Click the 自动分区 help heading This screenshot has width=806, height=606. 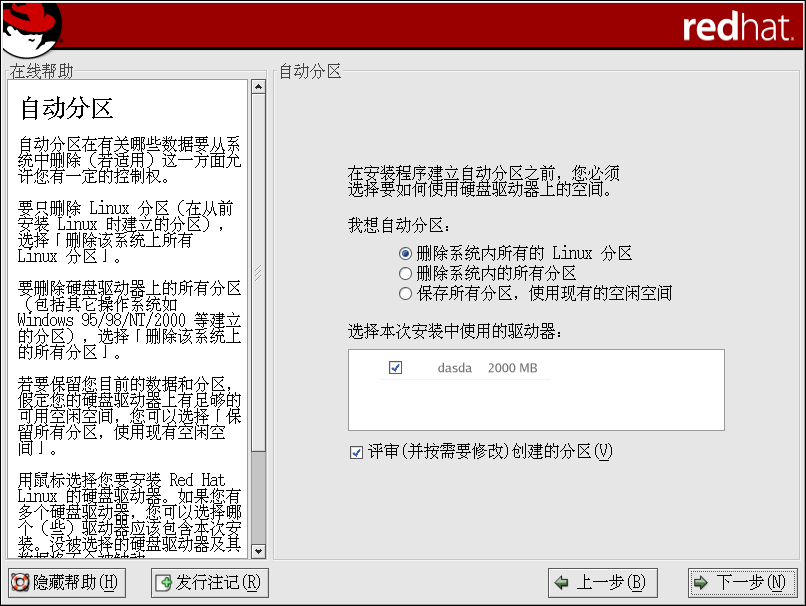67,108
